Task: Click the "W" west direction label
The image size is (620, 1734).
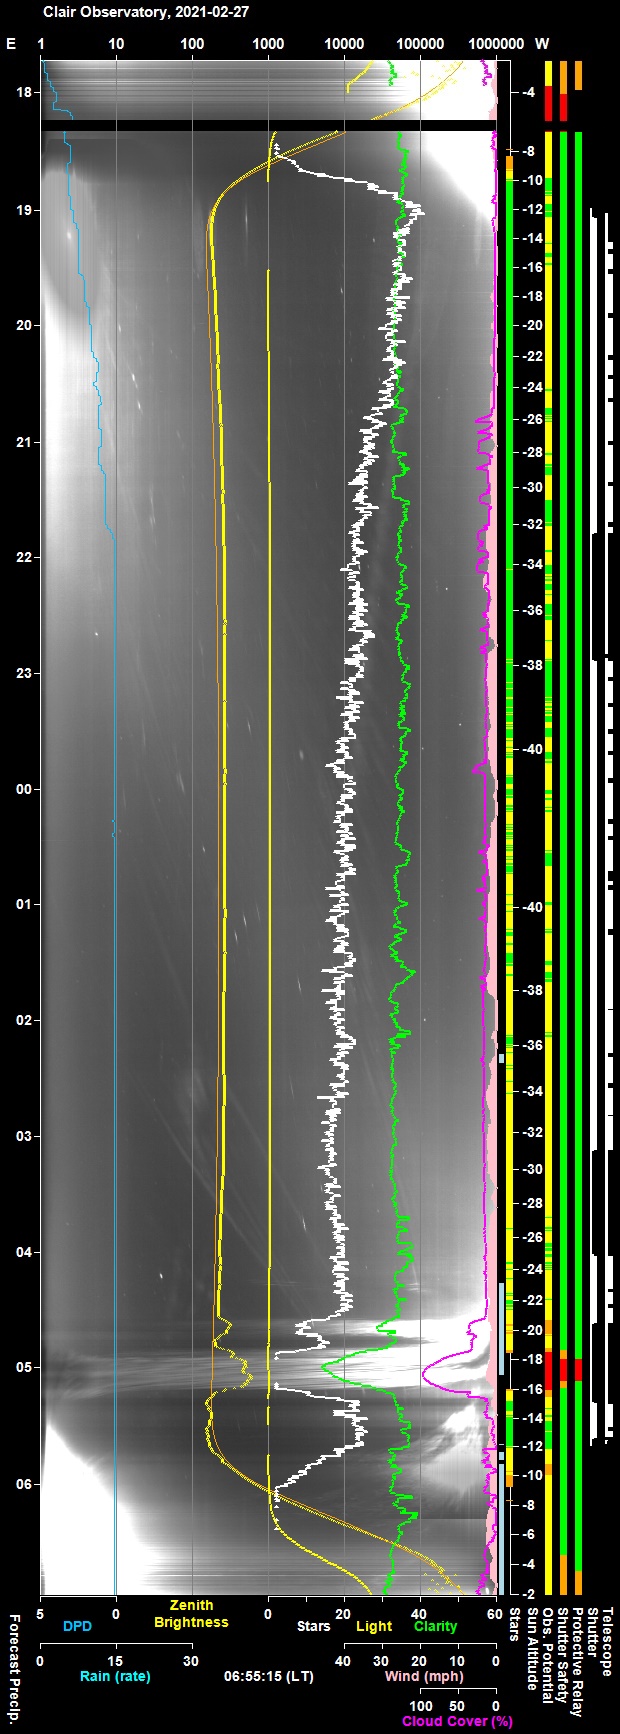Action: pos(542,44)
